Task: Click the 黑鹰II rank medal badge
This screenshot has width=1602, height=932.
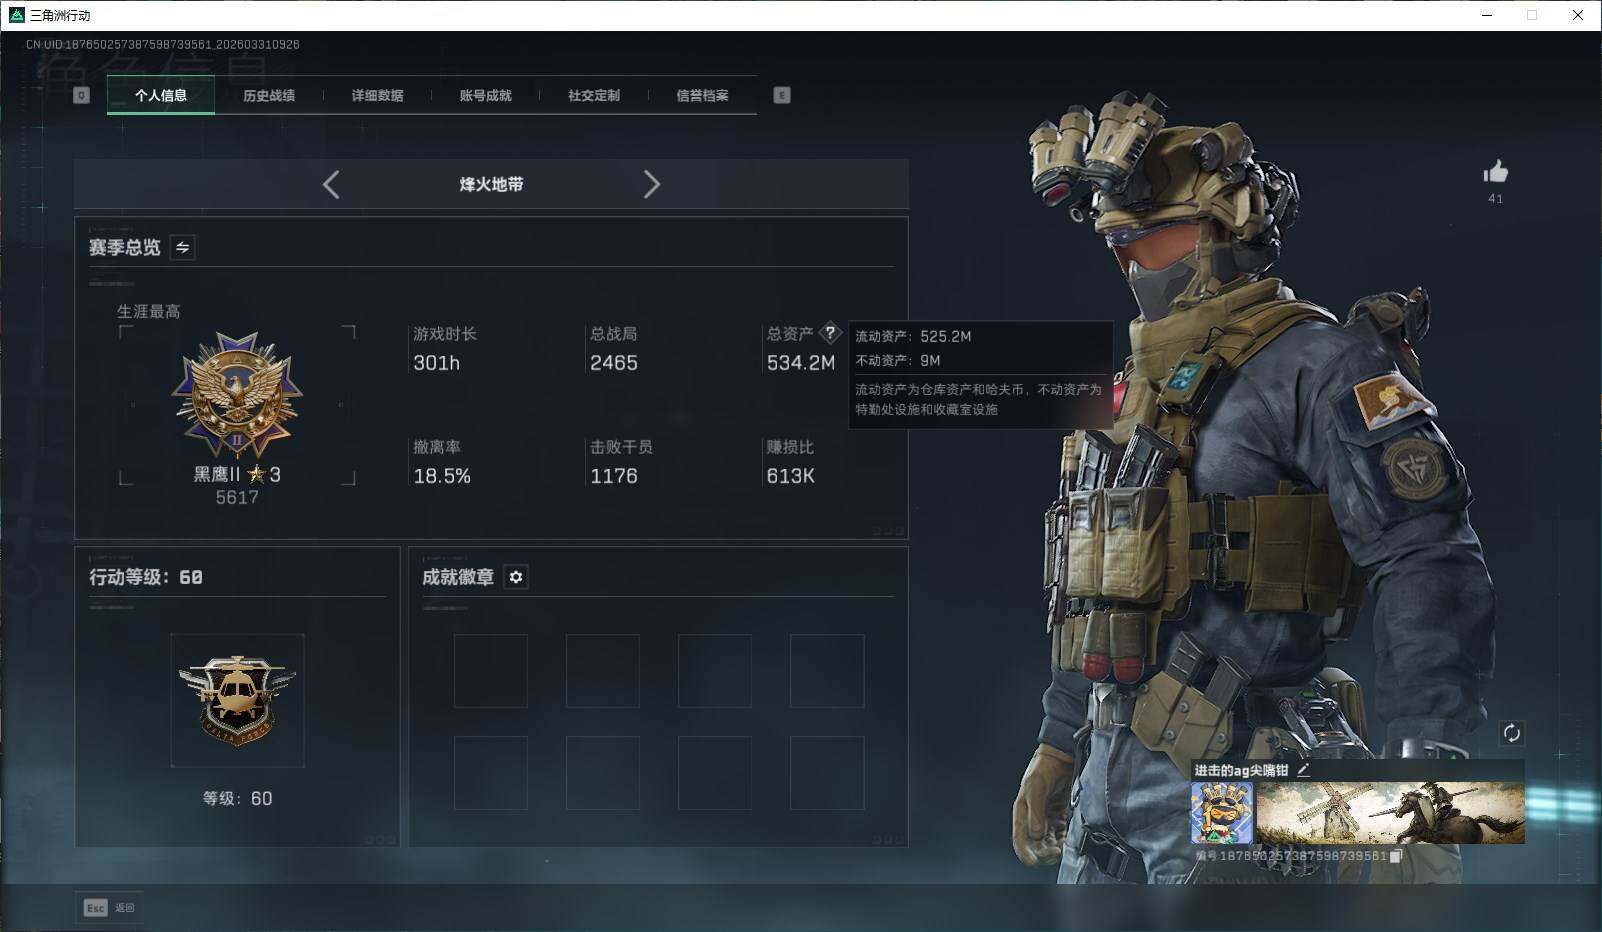Action: coord(237,395)
